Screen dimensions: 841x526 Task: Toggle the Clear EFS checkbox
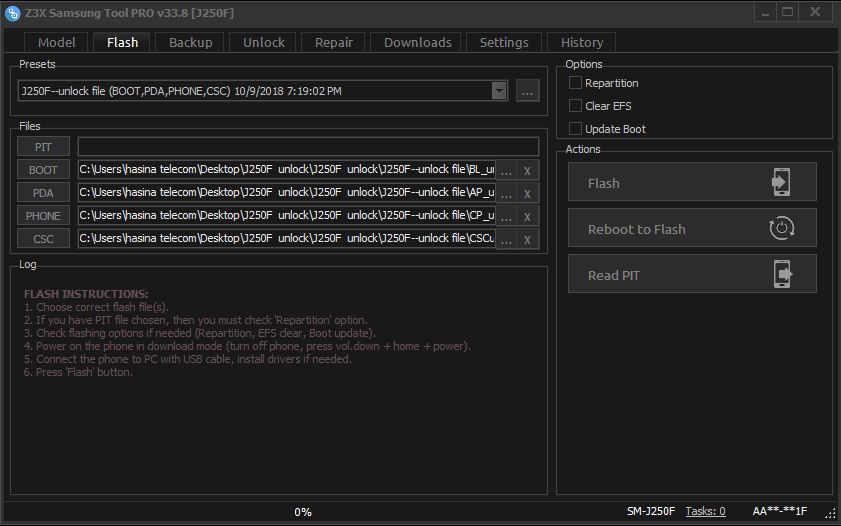point(575,106)
